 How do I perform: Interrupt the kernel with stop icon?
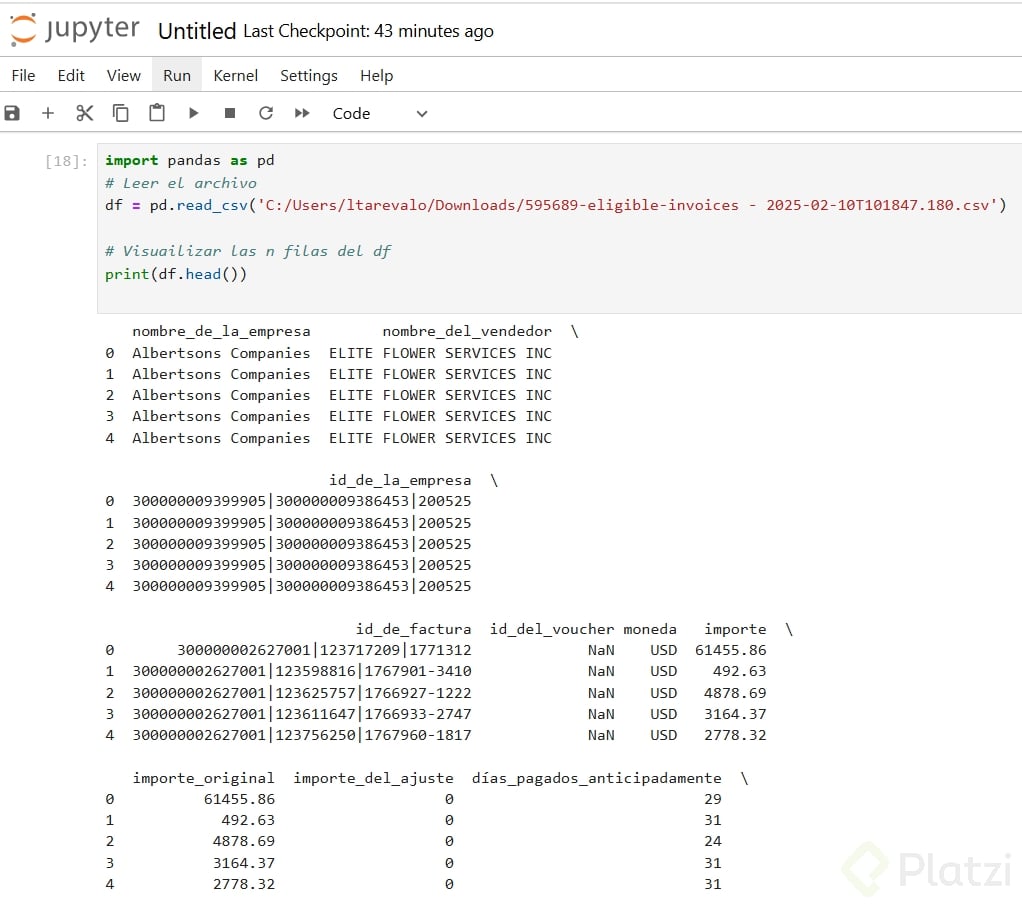(x=230, y=114)
